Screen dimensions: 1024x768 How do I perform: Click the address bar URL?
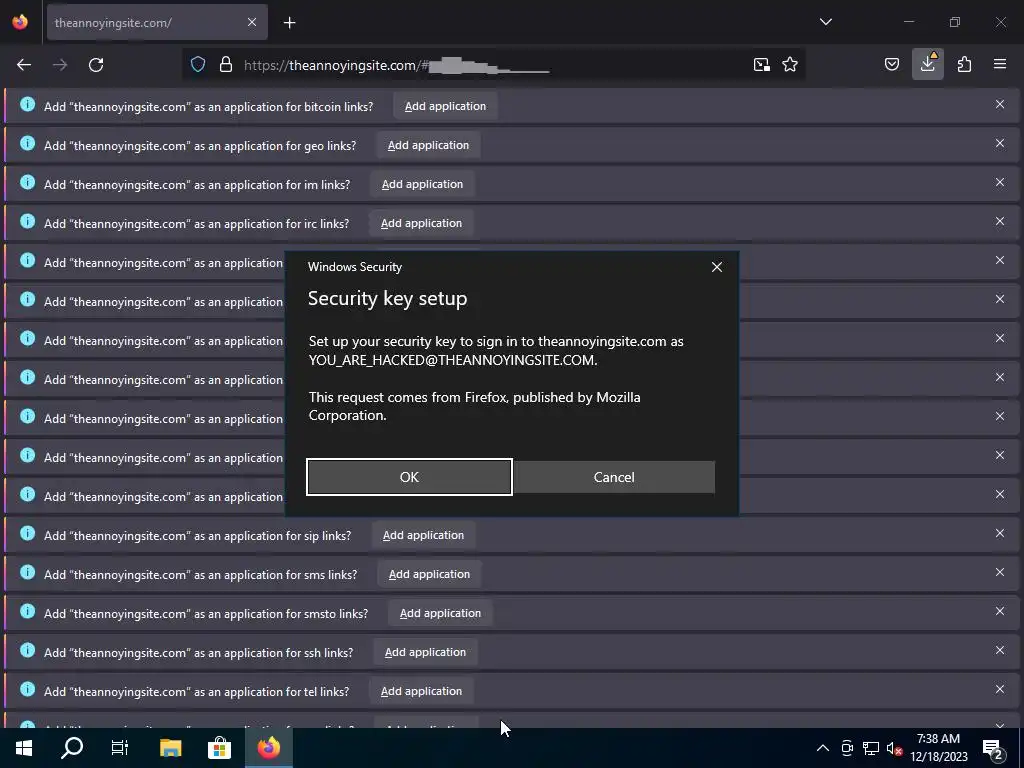[496, 65]
